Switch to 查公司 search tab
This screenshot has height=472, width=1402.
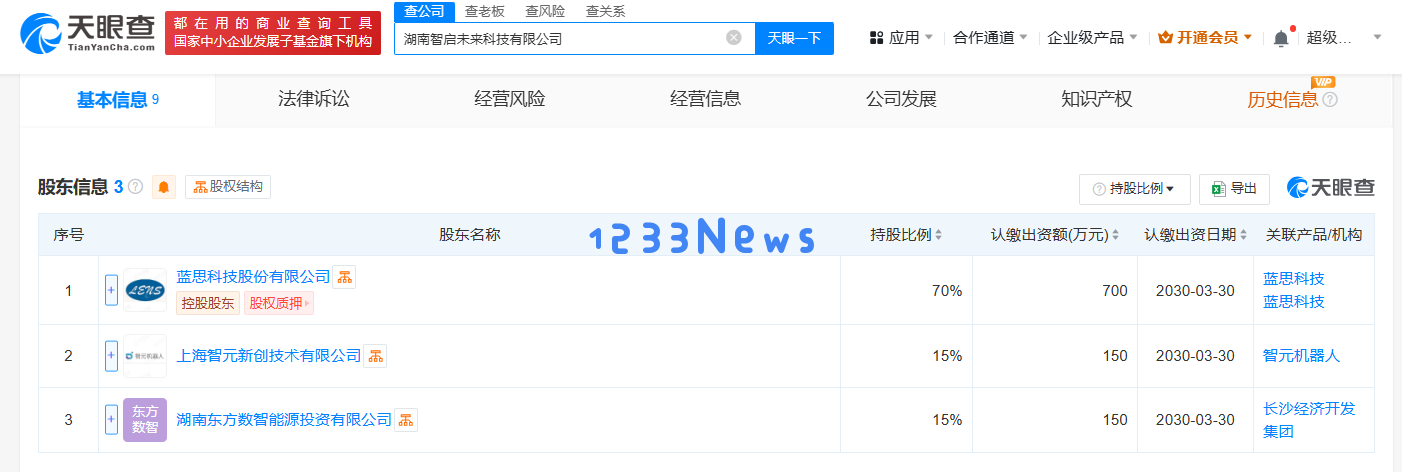coord(425,11)
